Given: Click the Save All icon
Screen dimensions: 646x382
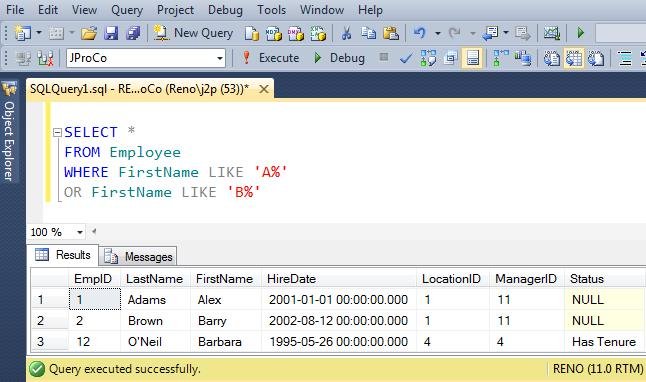Looking at the screenshot, I should 133,33.
